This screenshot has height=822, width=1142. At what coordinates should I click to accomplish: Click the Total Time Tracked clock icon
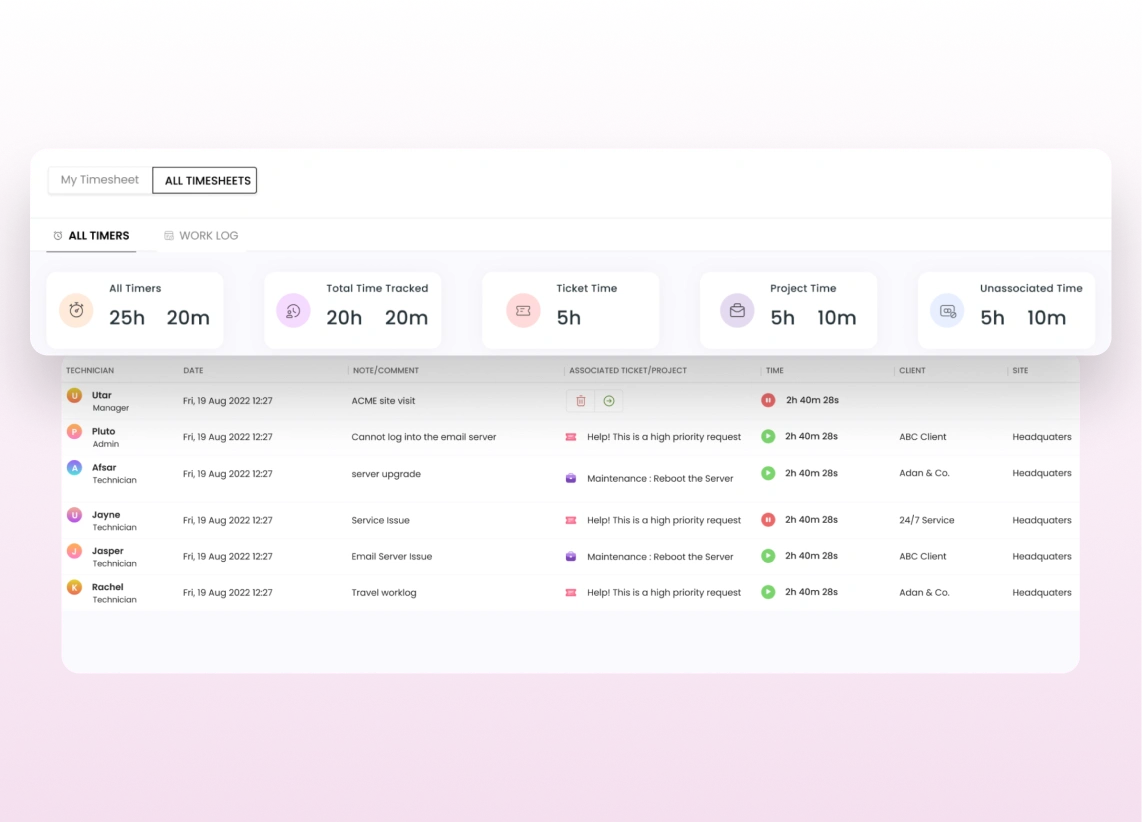tap(294, 310)
